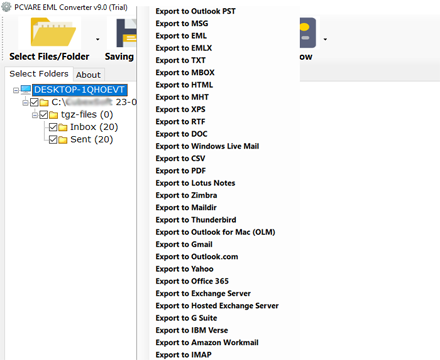Select Export to Zimbra
Image resolution: width=440 pixels, height=360 pixels.
[x=186, y=195]
